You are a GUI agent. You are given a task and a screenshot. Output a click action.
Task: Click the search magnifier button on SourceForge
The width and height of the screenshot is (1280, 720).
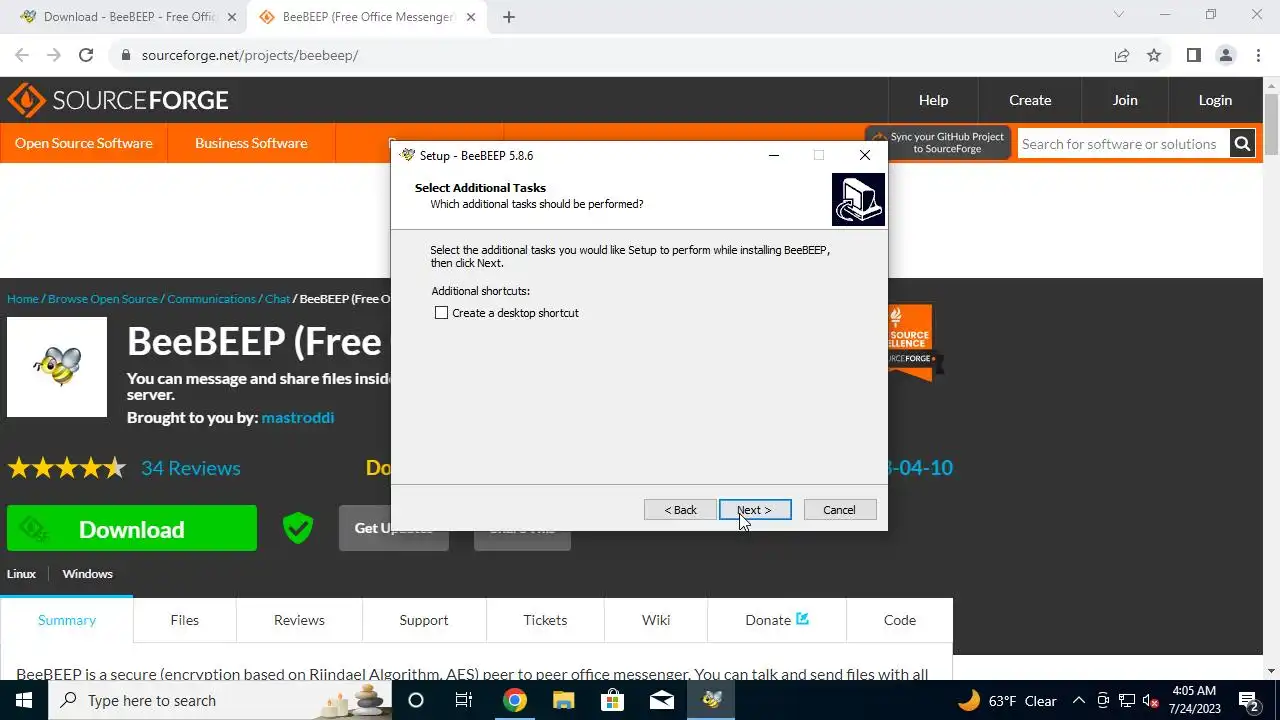point(1242,144)
